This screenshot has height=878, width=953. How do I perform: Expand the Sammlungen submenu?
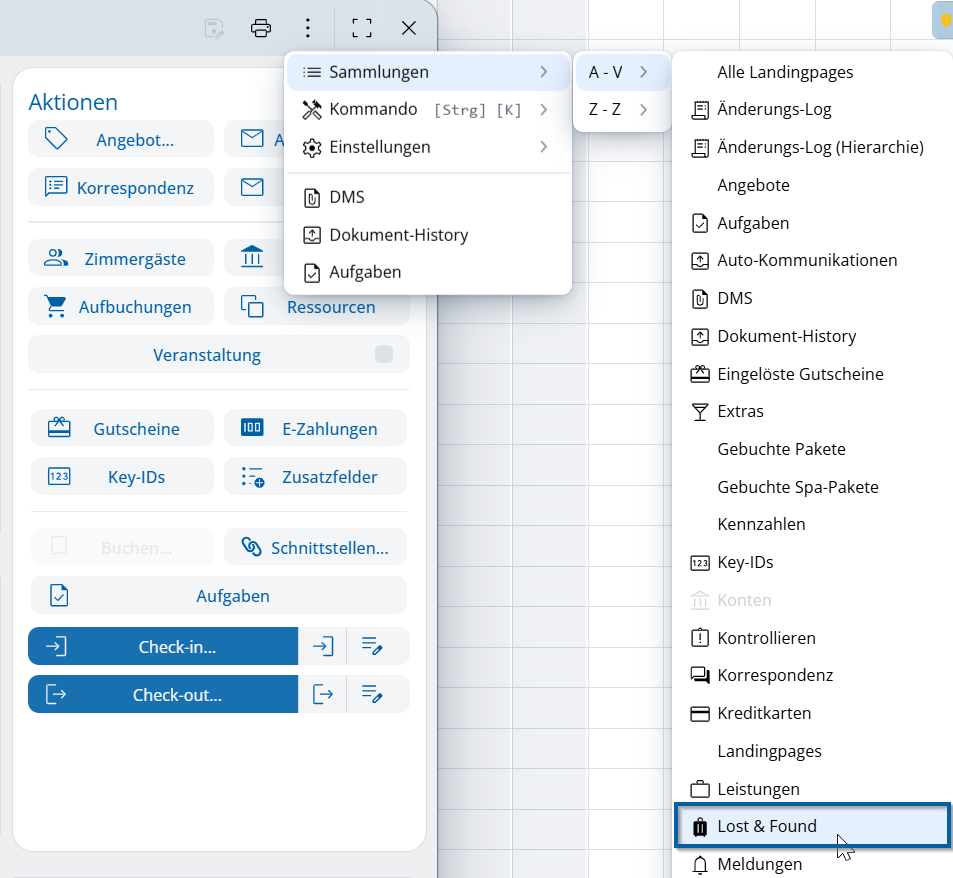tap(427, 72)
